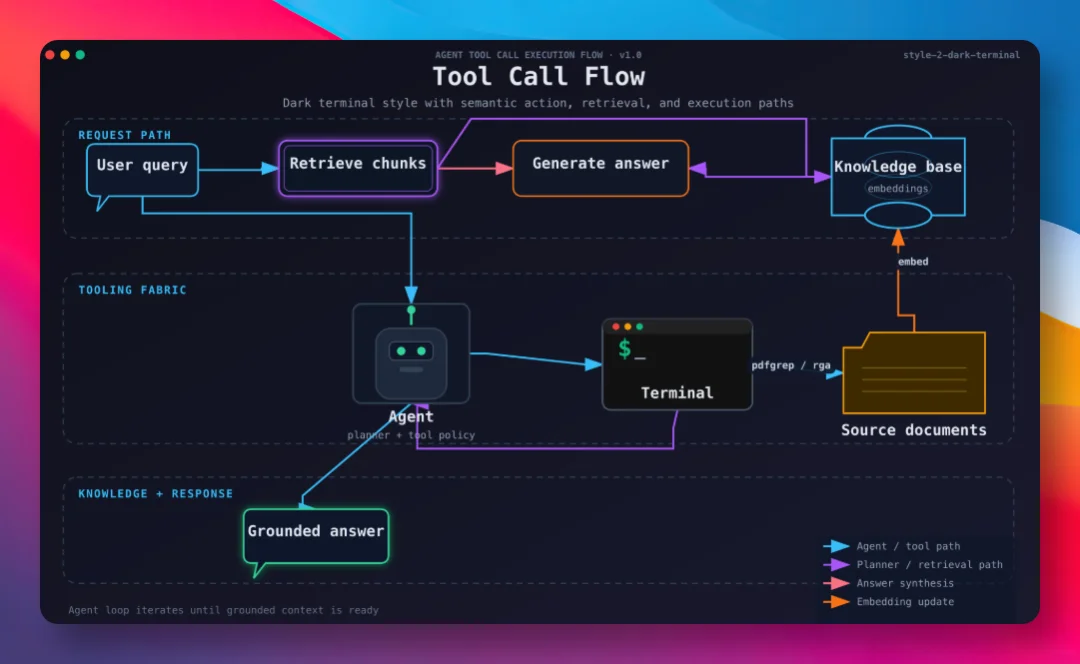Screen dimensions: 1080x664
Task: Click the orange Embedding update legend arrow
Action: click(836, 602)
